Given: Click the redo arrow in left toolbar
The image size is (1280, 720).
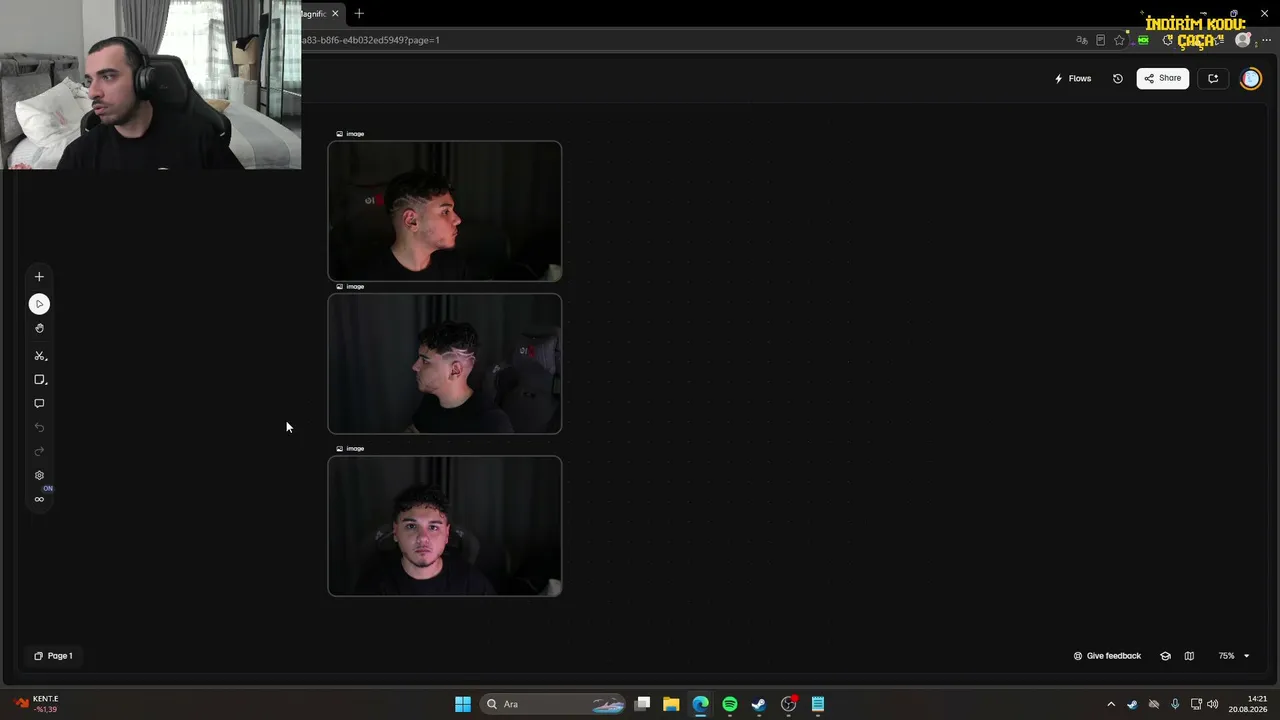Looking at the screenshot, I should [39, 452].
